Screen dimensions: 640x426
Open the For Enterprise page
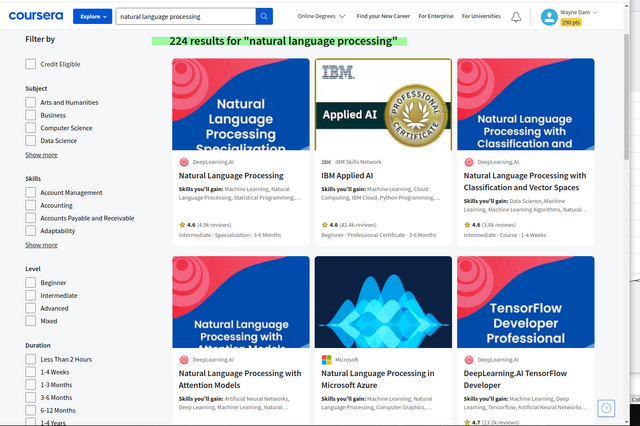pos(436,16)
